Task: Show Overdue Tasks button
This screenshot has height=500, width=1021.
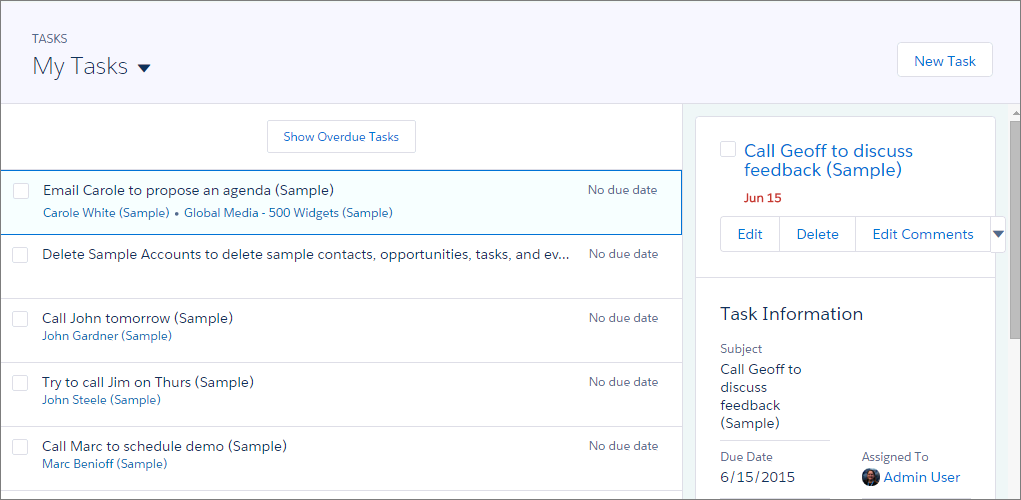Action: point(341,137)
